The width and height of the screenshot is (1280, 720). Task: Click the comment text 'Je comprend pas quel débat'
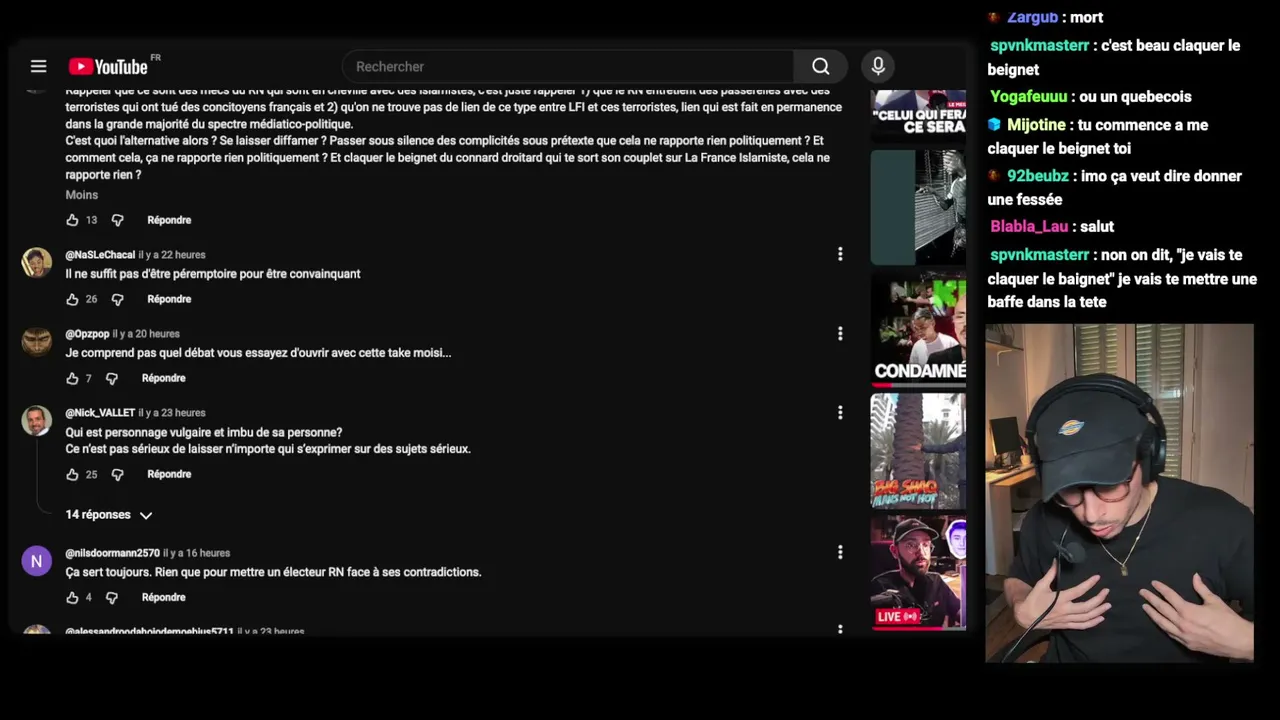coord(258,353)
